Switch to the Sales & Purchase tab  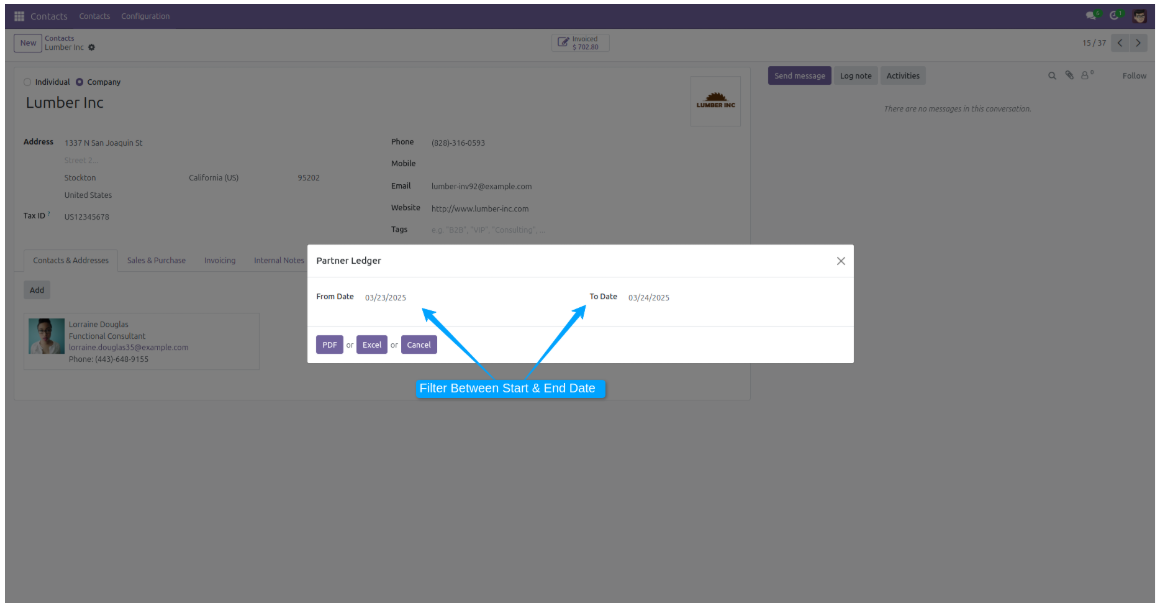[156, 260]
